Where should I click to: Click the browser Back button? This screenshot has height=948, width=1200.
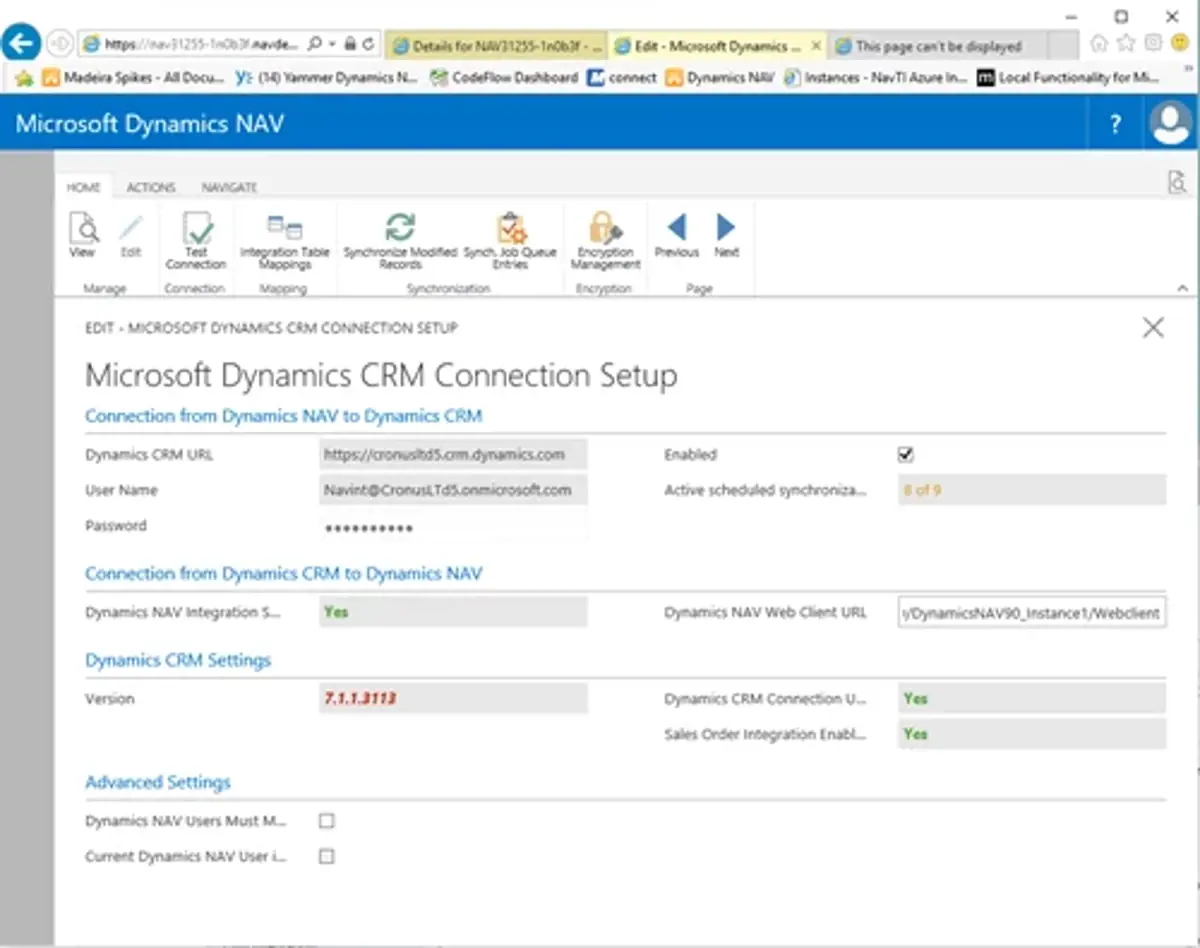[22, 41]
